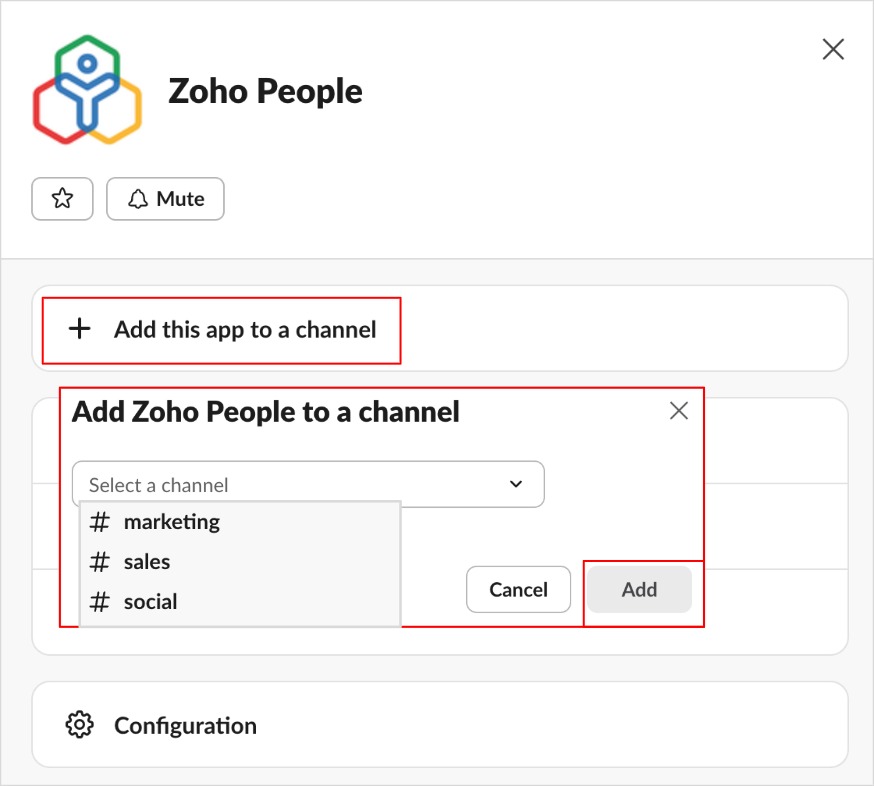Image resolution: width=874 pixels, height=786 pixels.
Task: Click the plus icon for adding app
Action: [79, 329]
